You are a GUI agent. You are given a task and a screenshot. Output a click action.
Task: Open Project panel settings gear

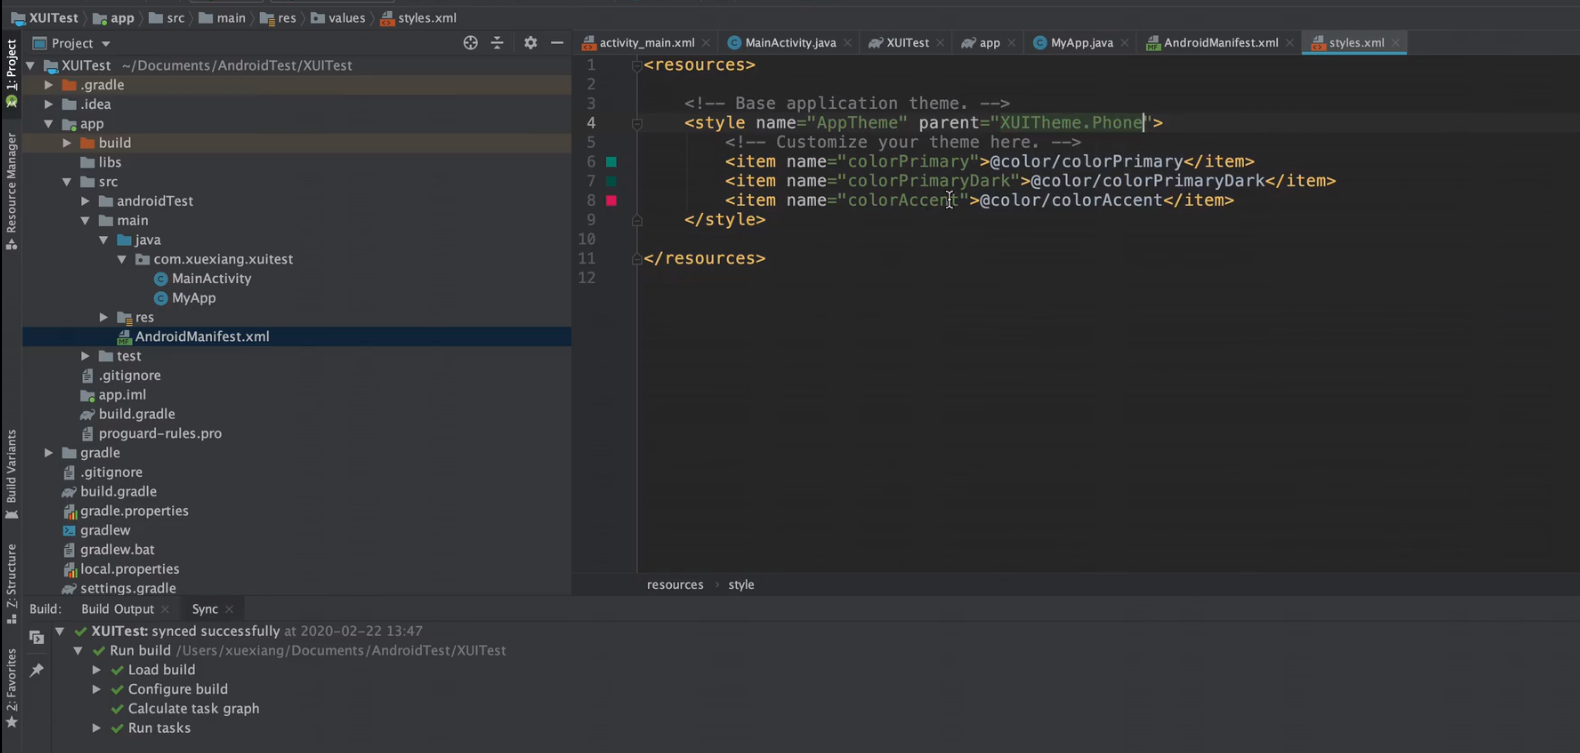pyautogui.click(x=530, y=43)
